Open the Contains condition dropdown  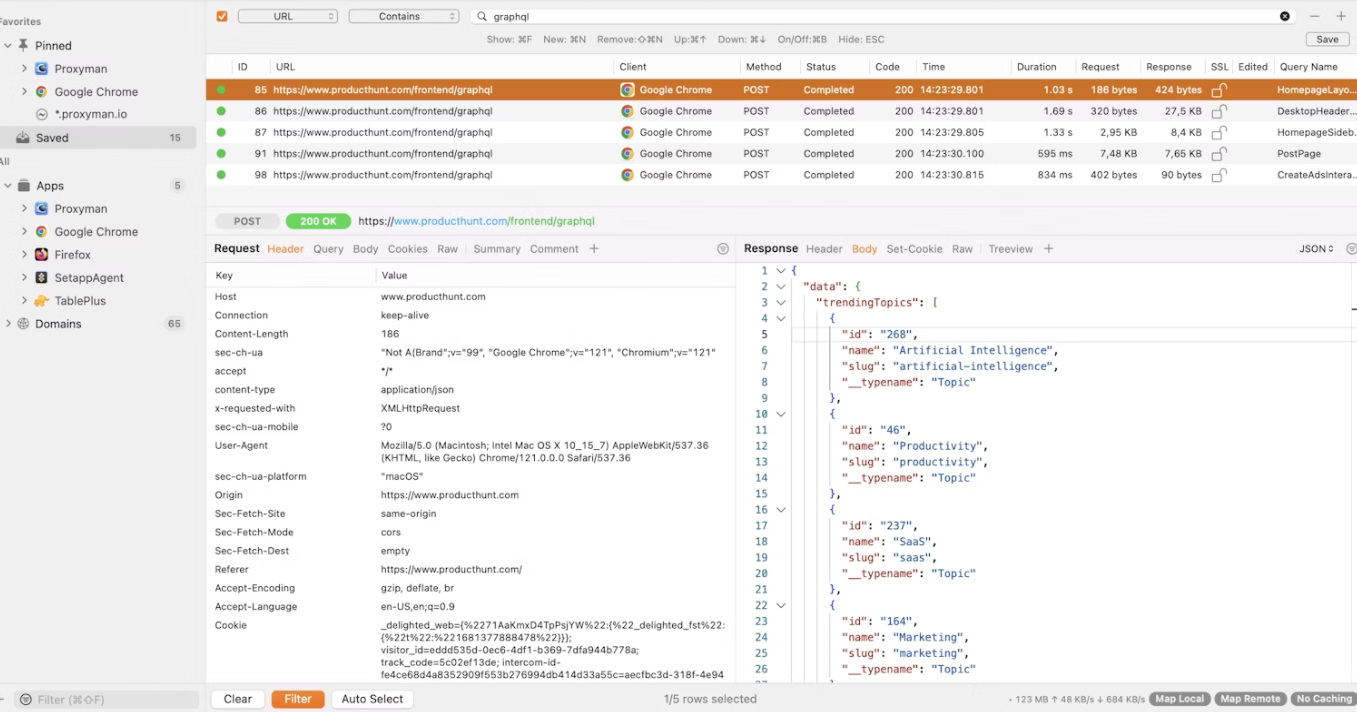tap(404, 16)
